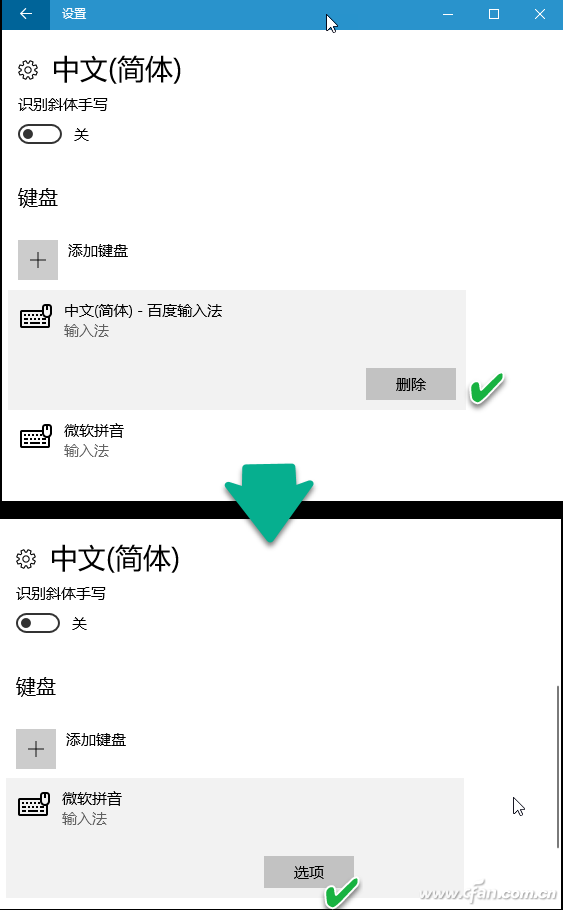
Task: Select the 微软拼音 entry in the upper list
Action: 237,440
